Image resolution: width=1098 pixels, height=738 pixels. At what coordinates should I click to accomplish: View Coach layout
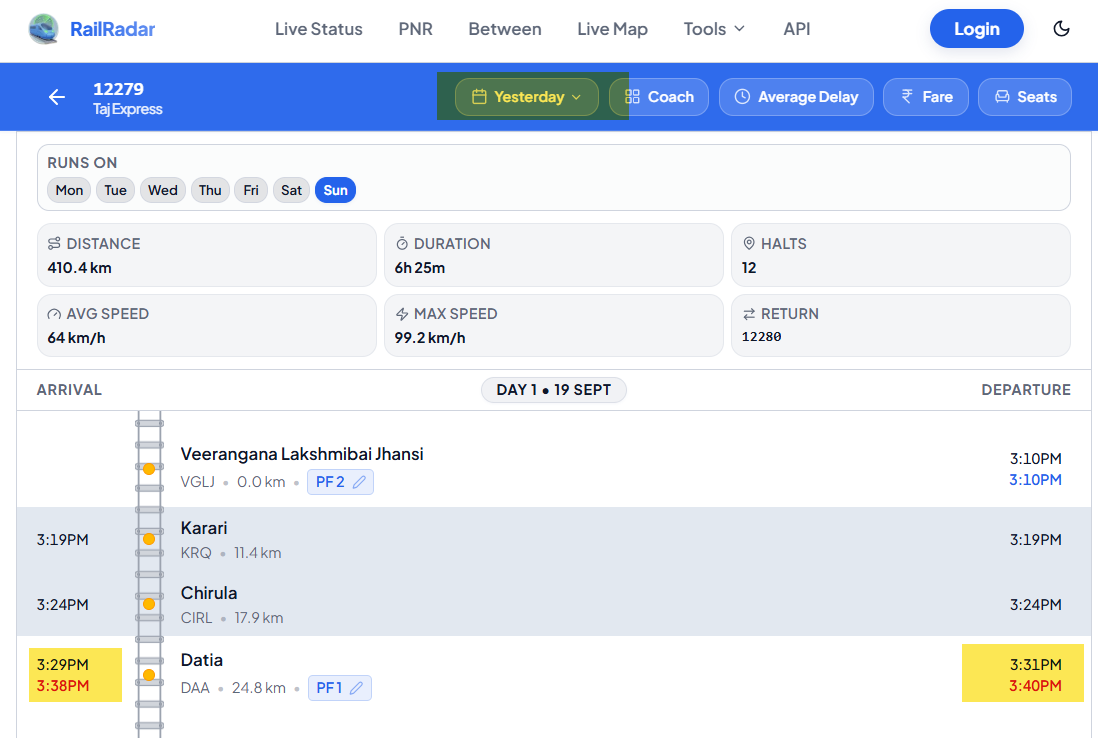click(x=659, y=97)
